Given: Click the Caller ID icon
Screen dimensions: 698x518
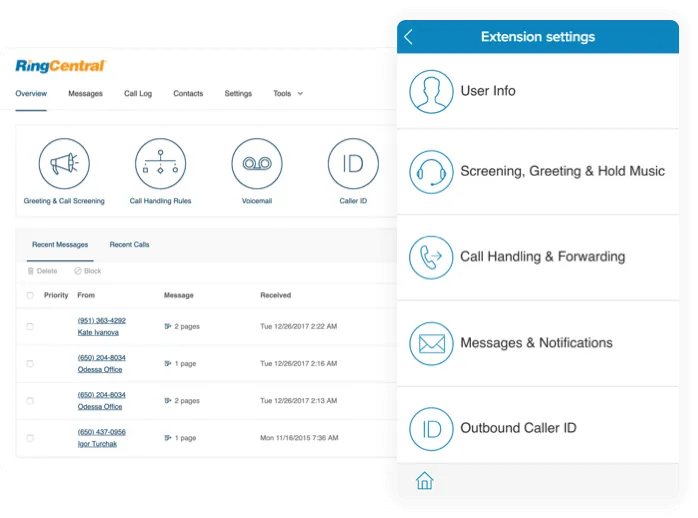Looking at the screenshot, I should (x=353, y=164).
